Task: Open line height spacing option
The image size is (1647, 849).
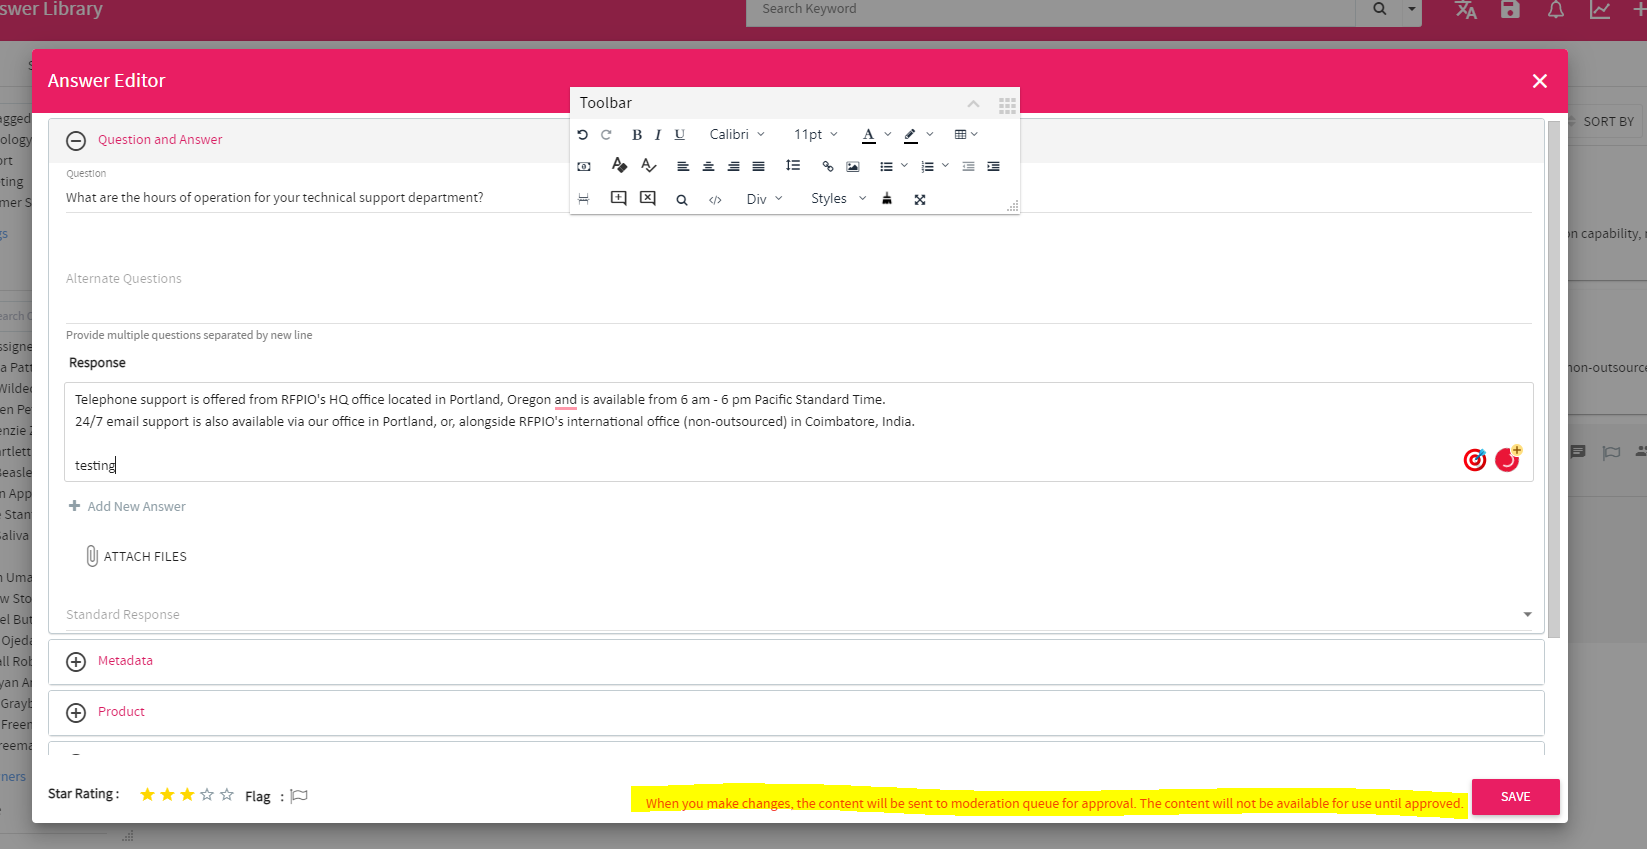Action: (x=793, y=166)
